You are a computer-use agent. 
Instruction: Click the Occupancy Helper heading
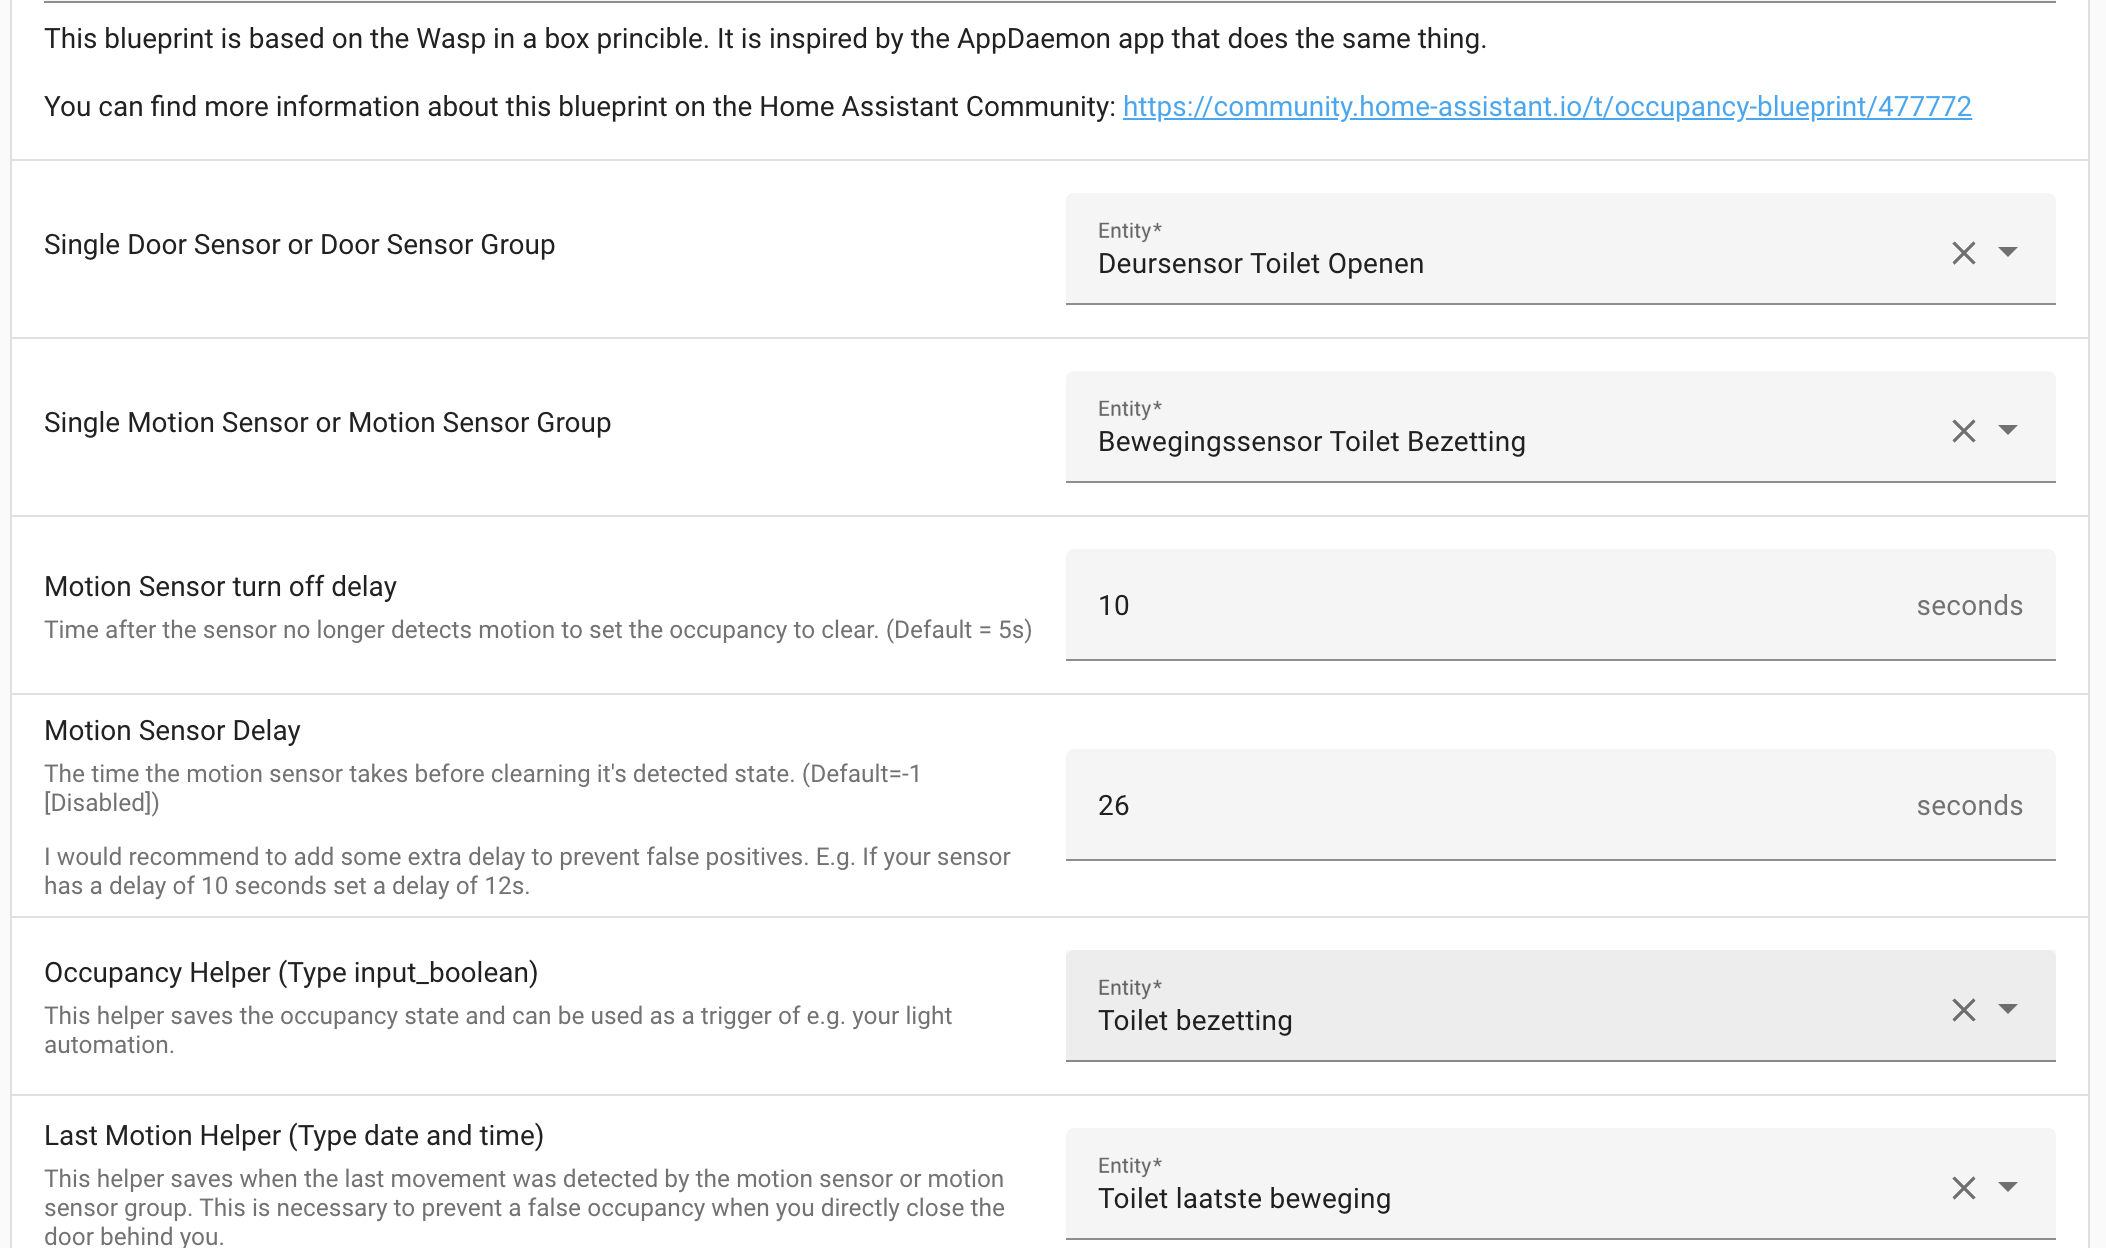coord(291,973)
